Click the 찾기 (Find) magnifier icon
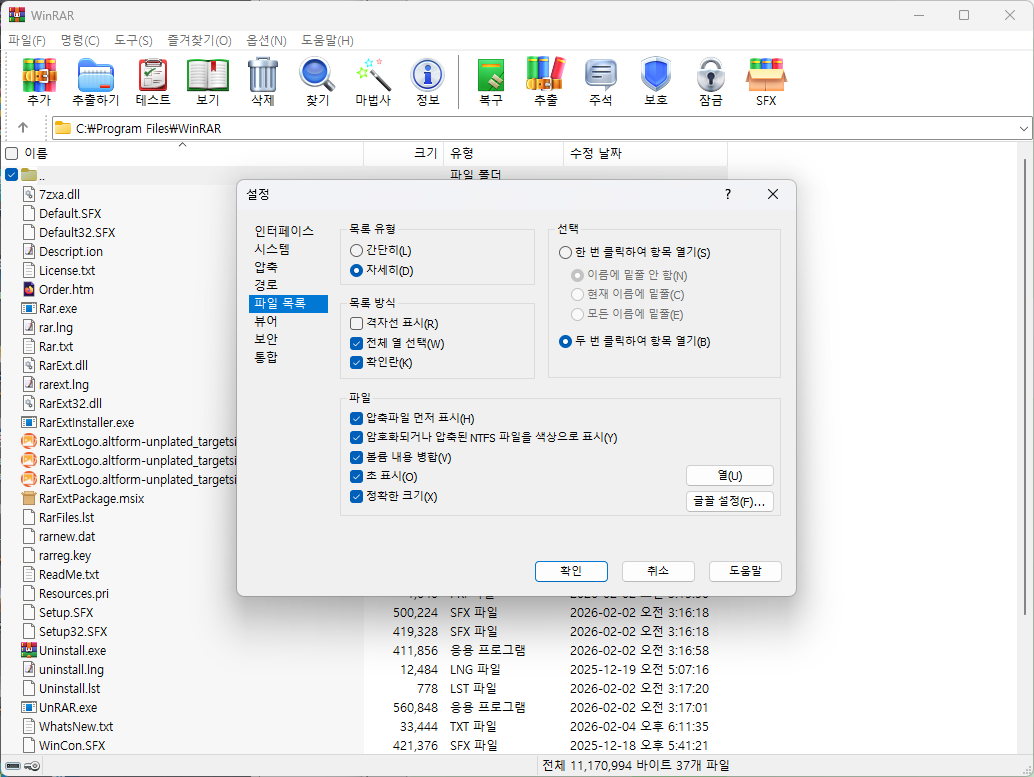This screenshot has height=777, width=1034. click(317, 75)
